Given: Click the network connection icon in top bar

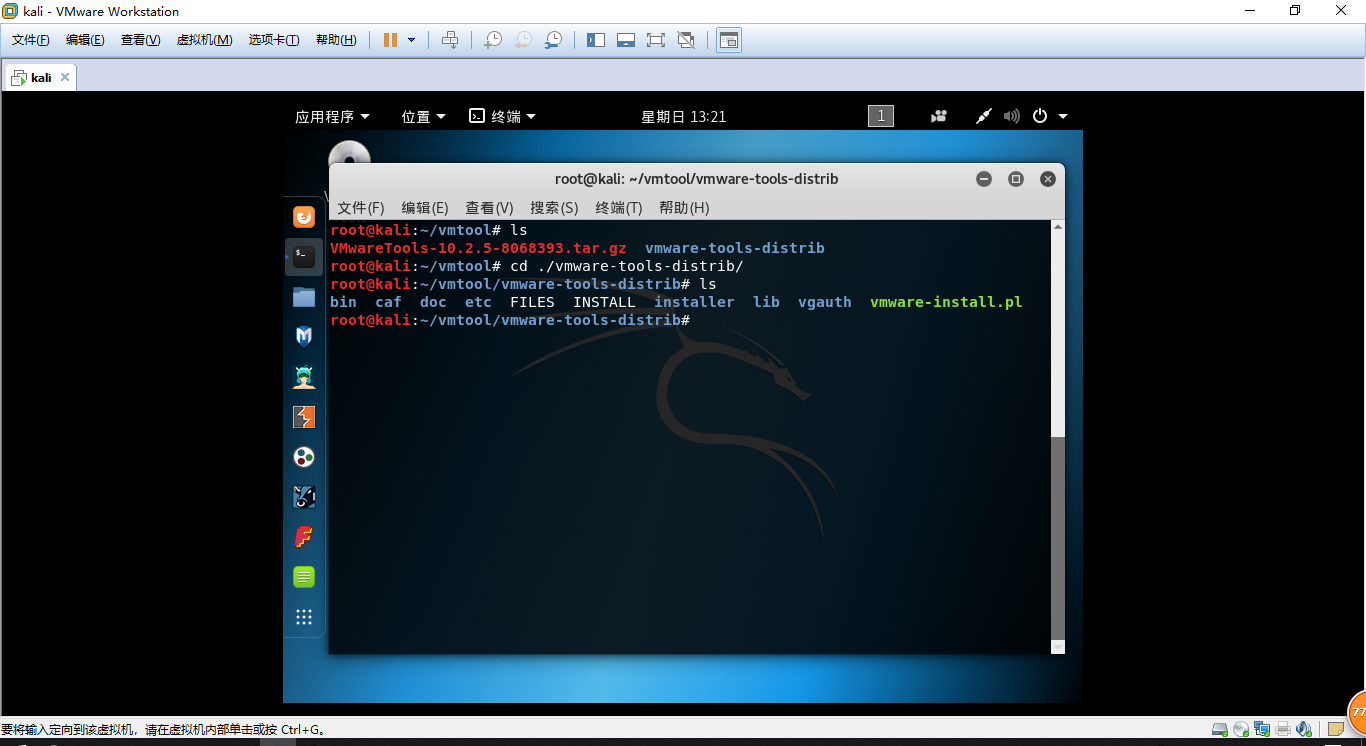Looking at the screenshot, I should [984, 117].
